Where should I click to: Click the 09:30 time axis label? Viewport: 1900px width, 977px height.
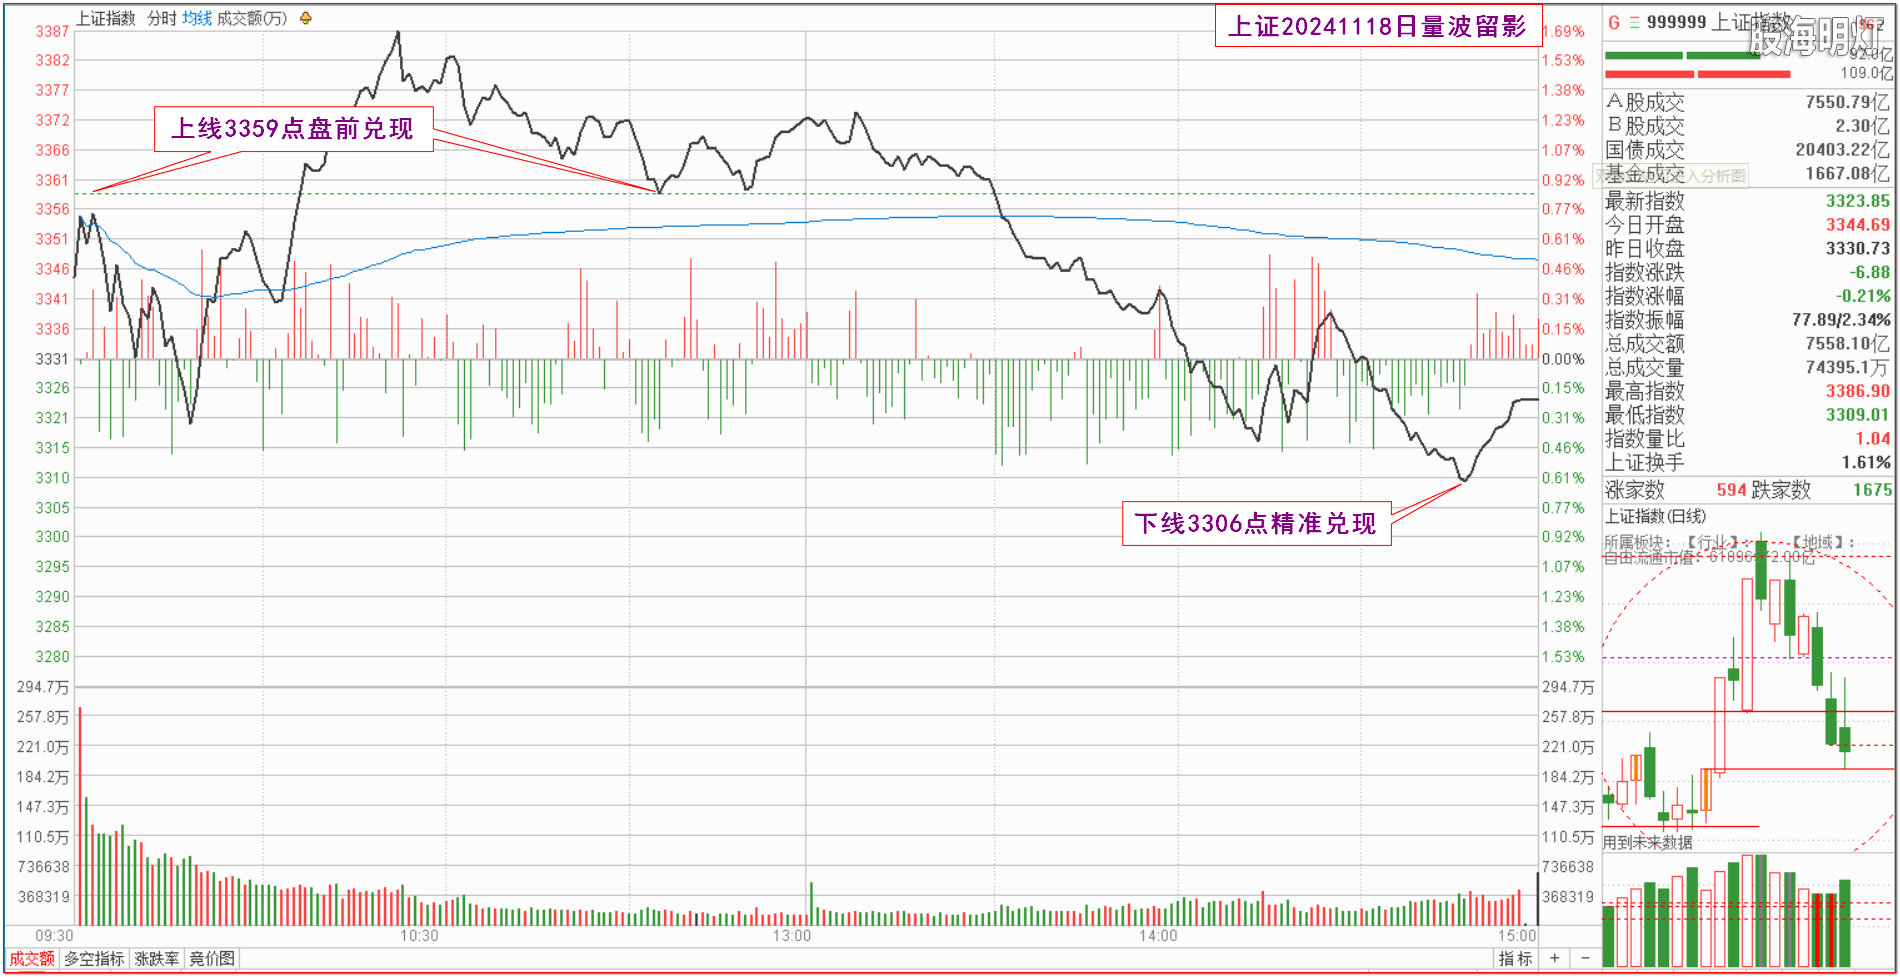(54, 936)
